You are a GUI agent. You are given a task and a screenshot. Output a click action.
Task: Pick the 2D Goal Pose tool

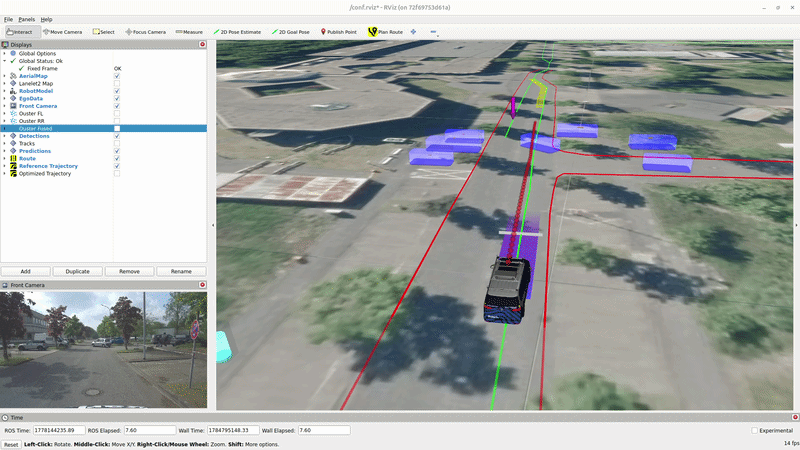click(x=291, y=32)
